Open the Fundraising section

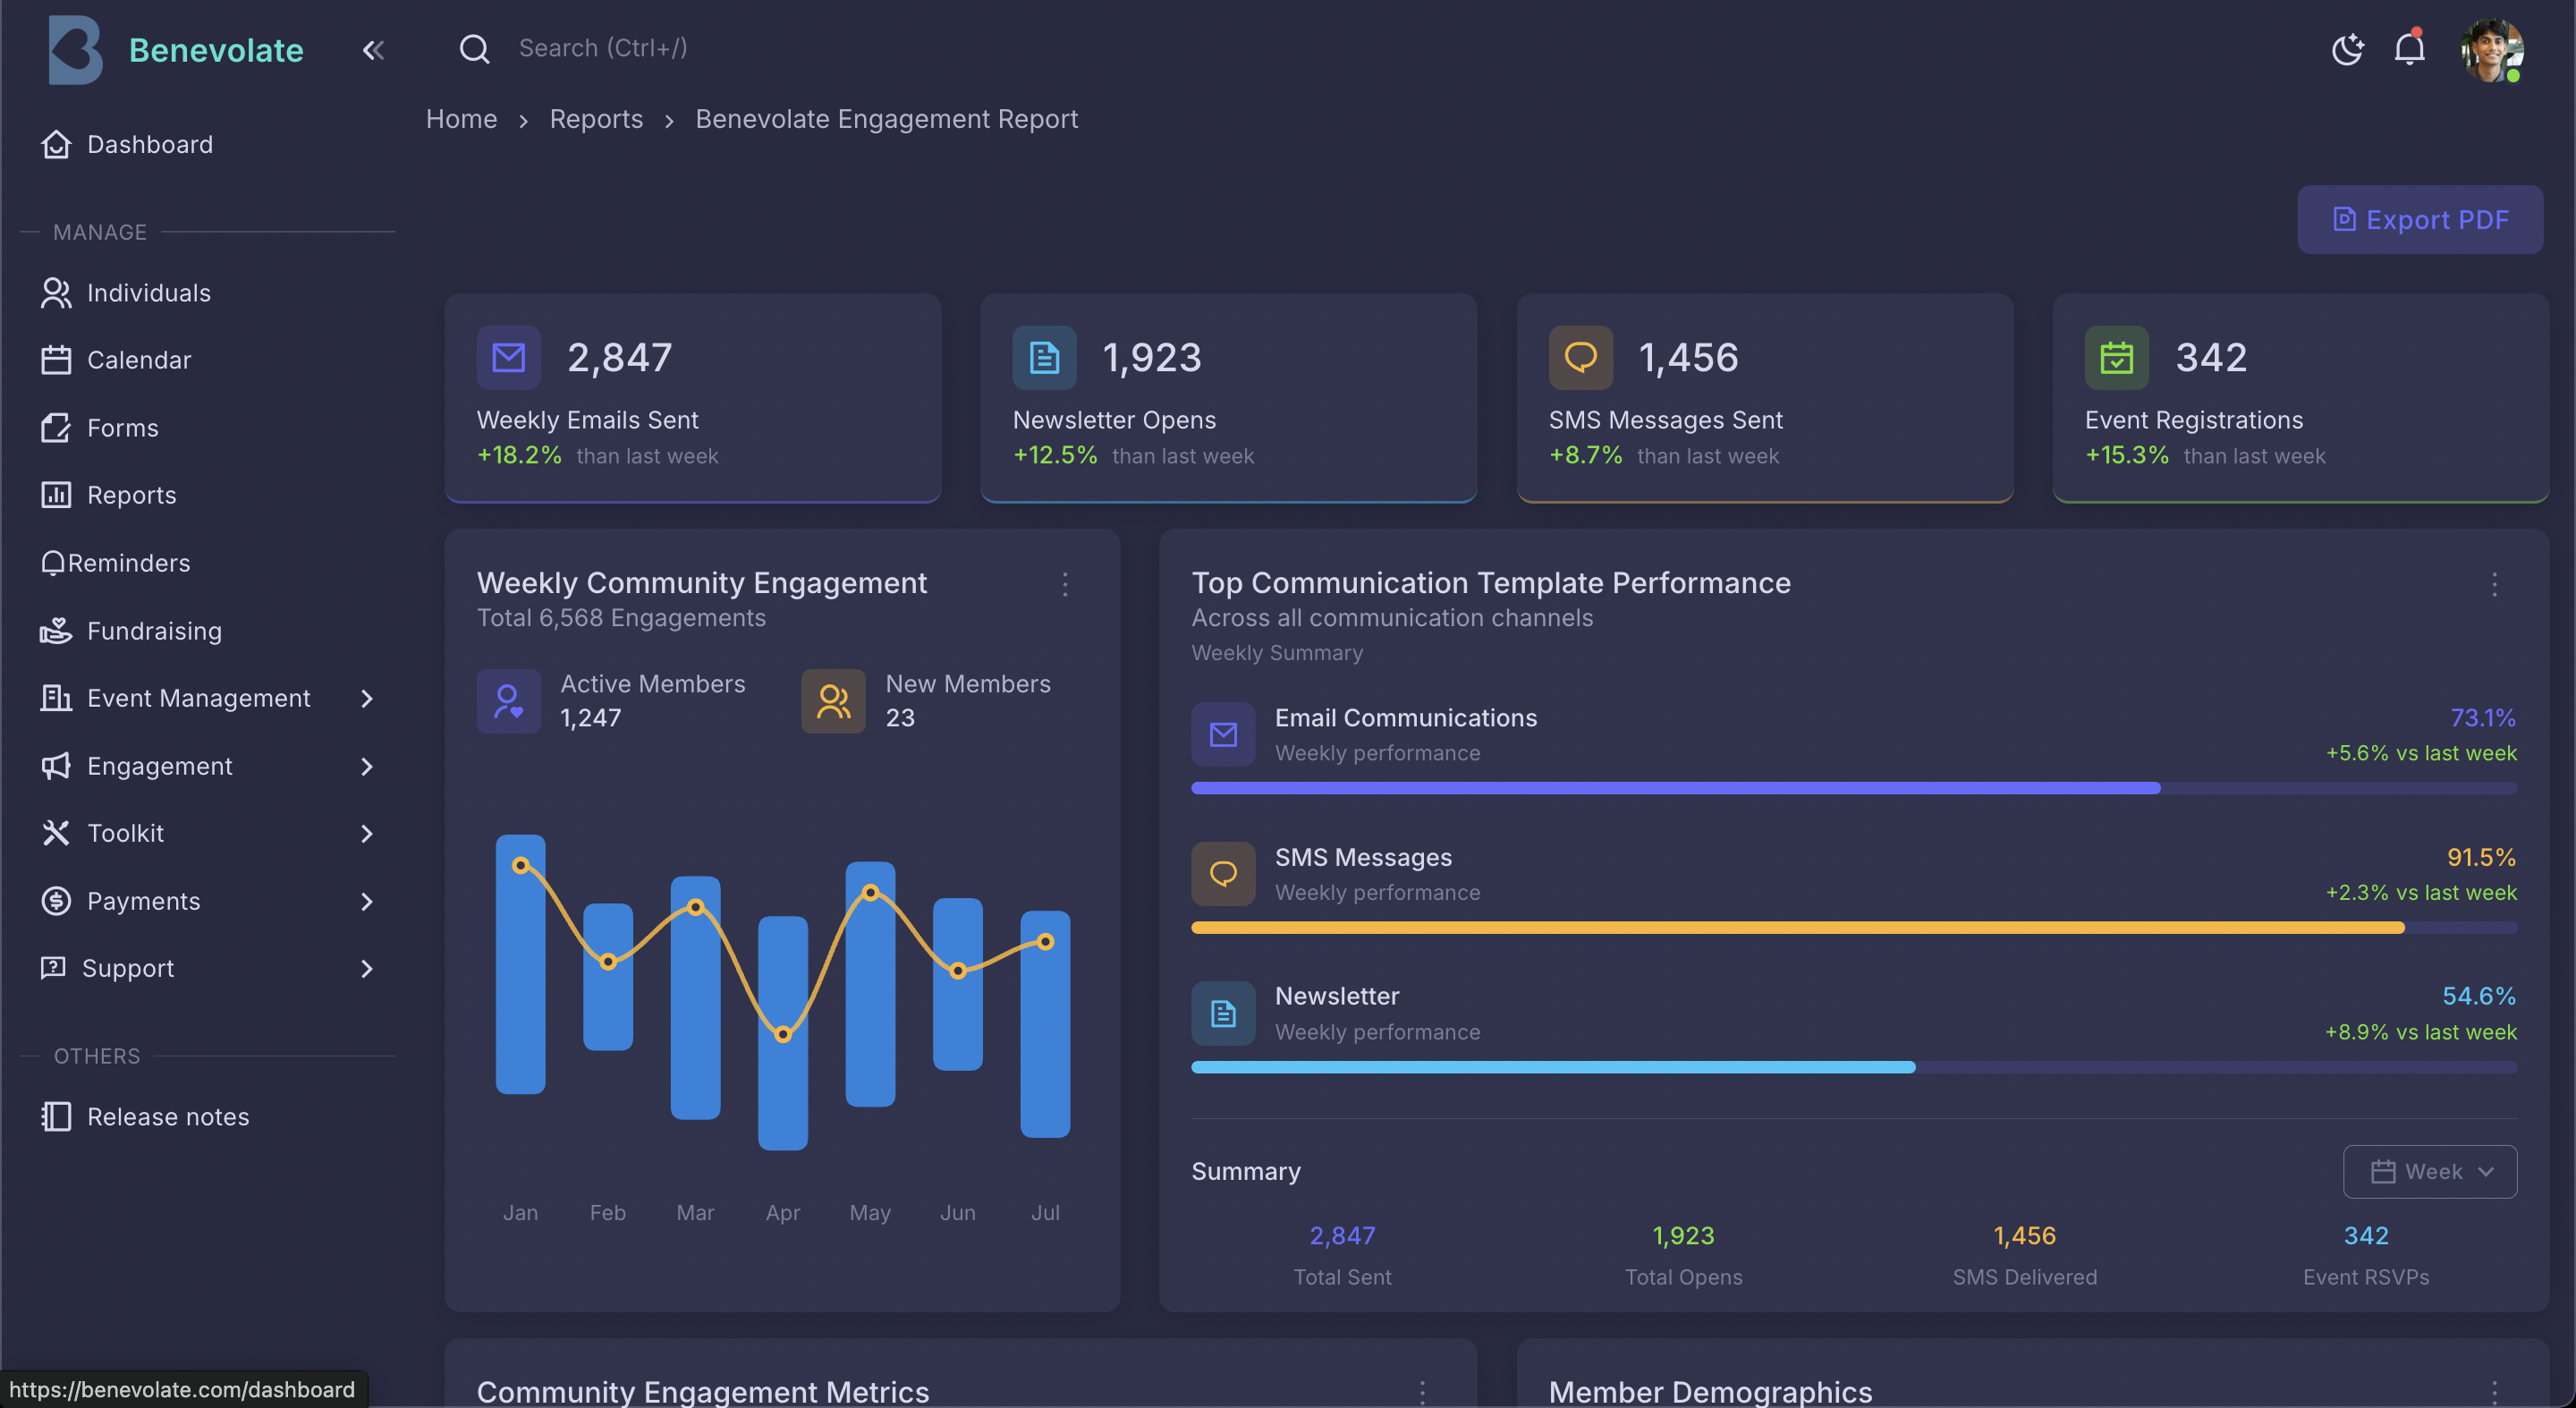(x=153, y=630)
